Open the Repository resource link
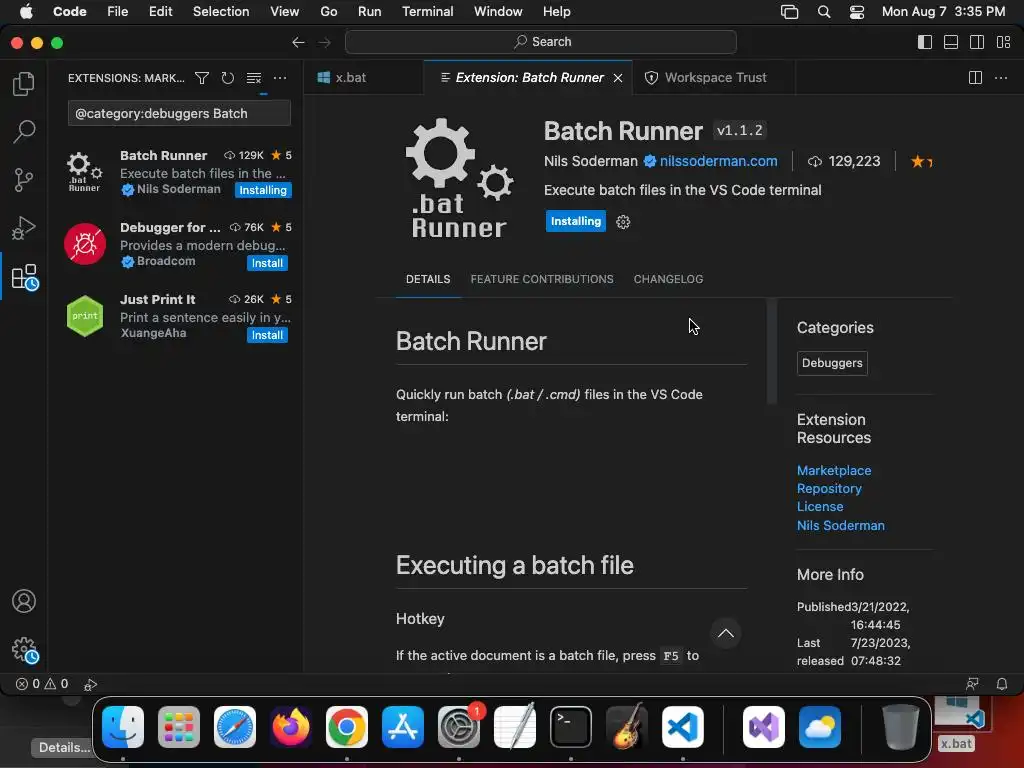 (829, 488)
